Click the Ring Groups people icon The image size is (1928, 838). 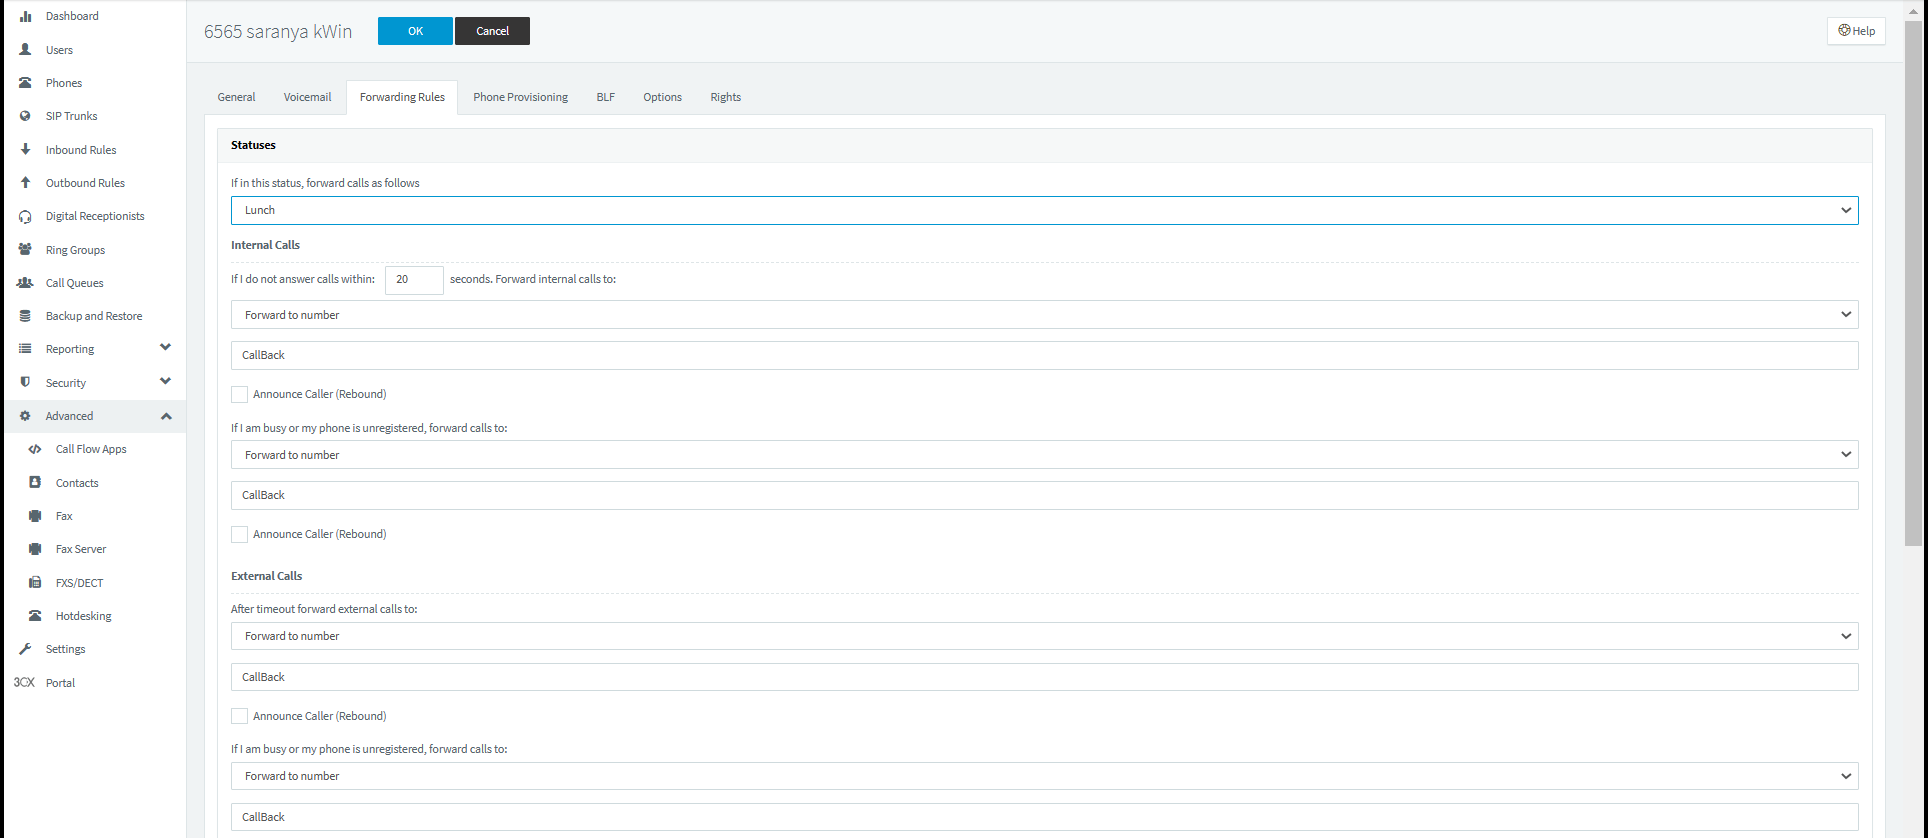26,249
